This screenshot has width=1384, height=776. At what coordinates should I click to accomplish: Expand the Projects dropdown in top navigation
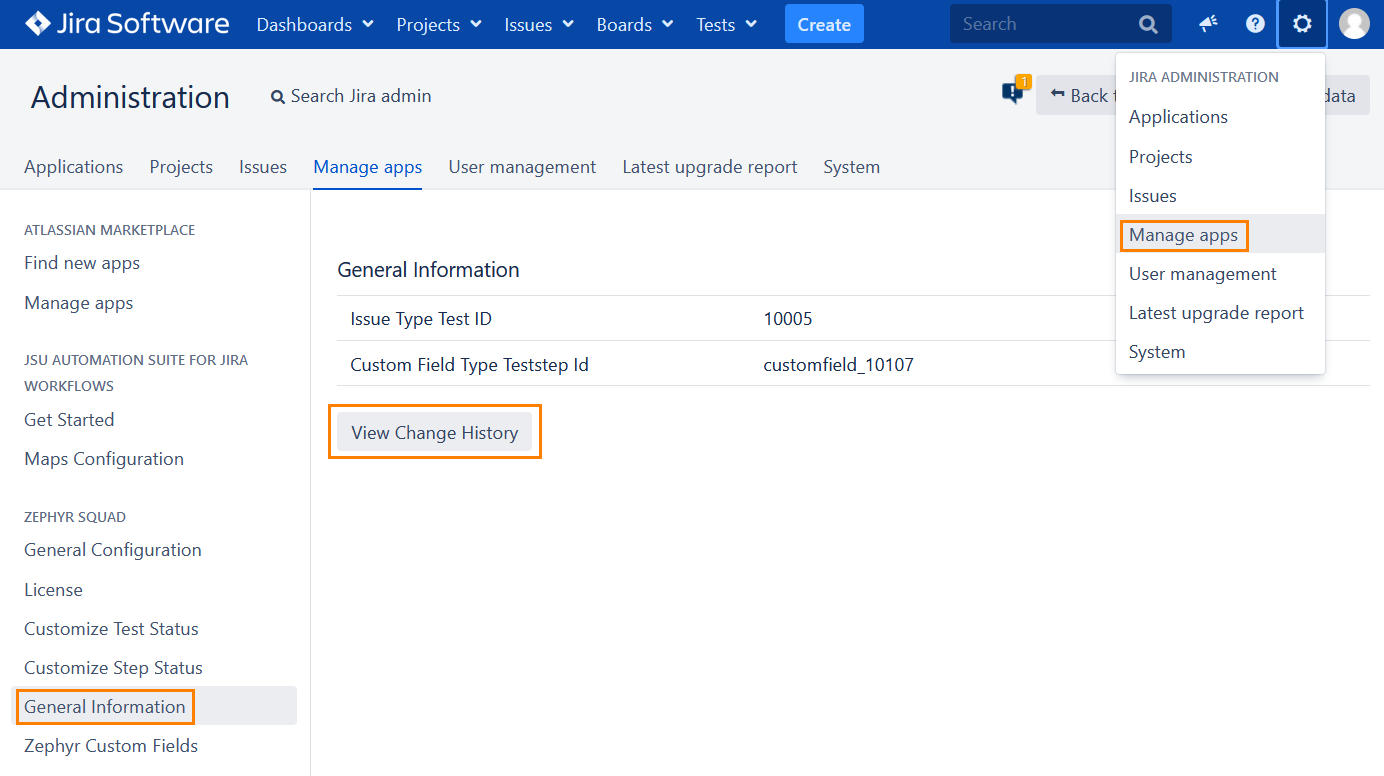click(439, 24)
